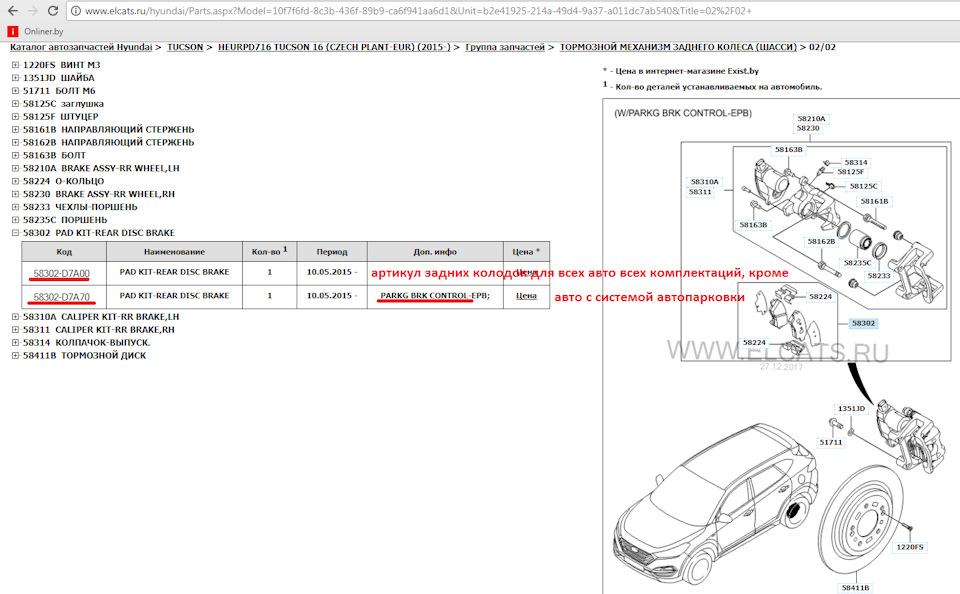The width and height of the screenshot is (960, 594).
Task: Open the Onliner.by bookmark
Action: (x=36, y=31)
